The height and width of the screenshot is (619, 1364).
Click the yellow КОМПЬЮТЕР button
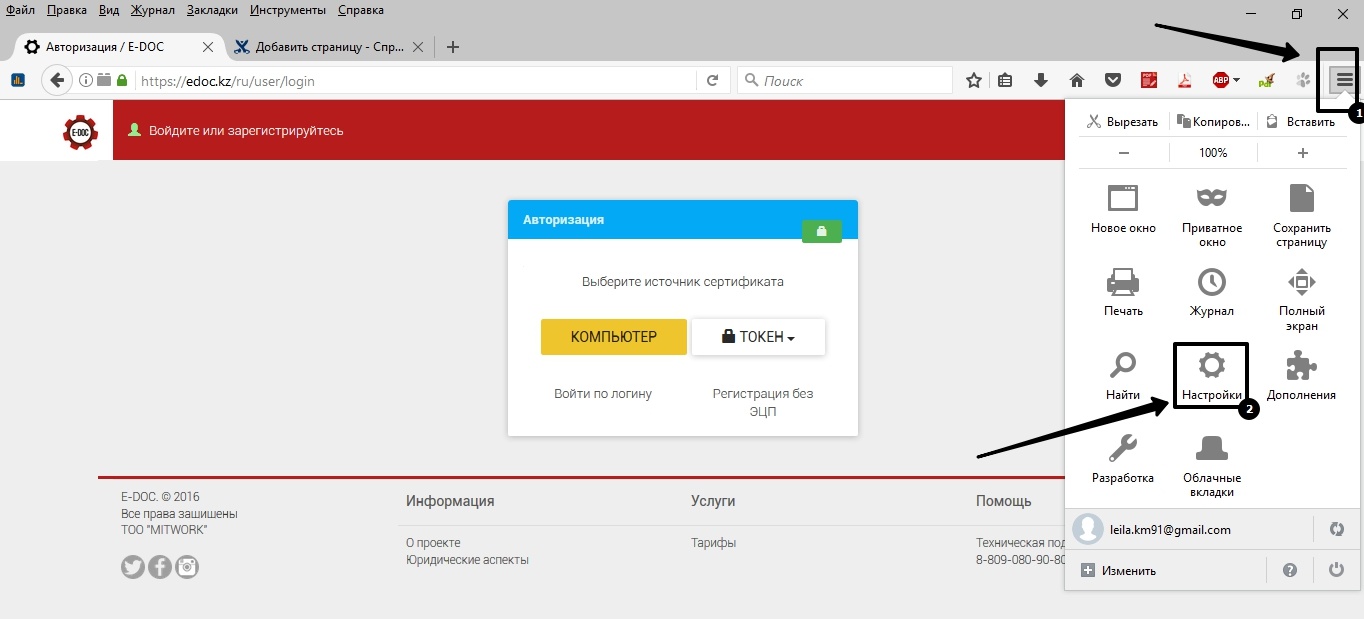(x=613, y=337)
